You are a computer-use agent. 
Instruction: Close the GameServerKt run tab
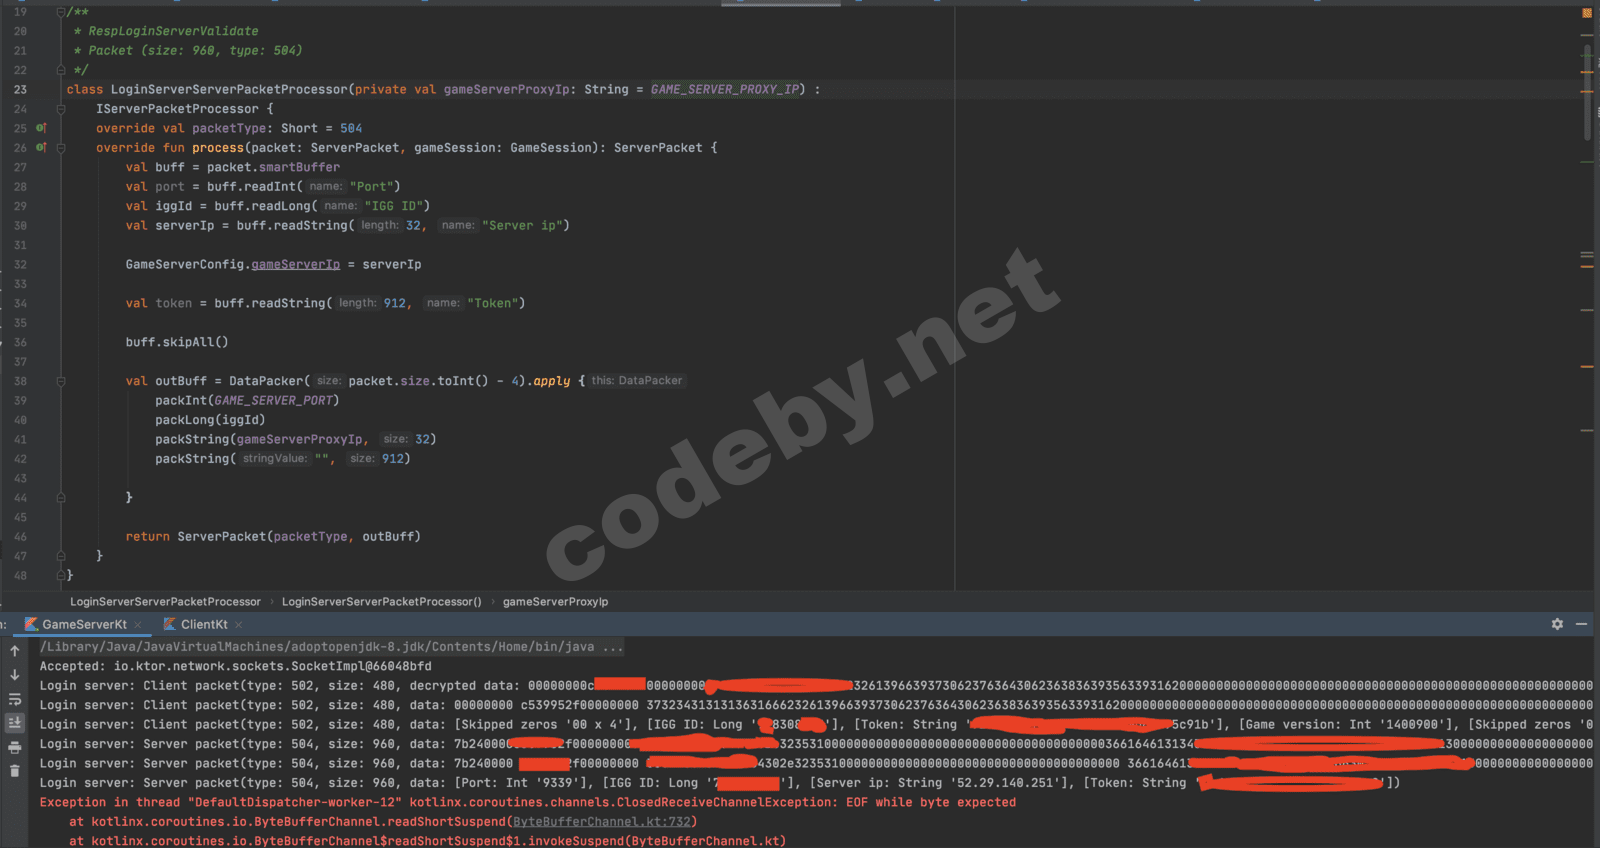pyautogui.click(x=138, y=625)
